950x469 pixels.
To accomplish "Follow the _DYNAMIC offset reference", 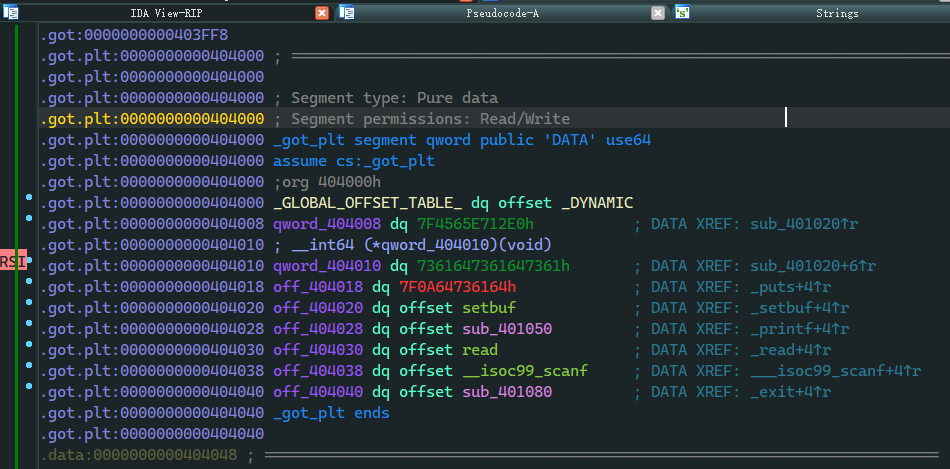I will pyautogui.click(x=597, y=203).
